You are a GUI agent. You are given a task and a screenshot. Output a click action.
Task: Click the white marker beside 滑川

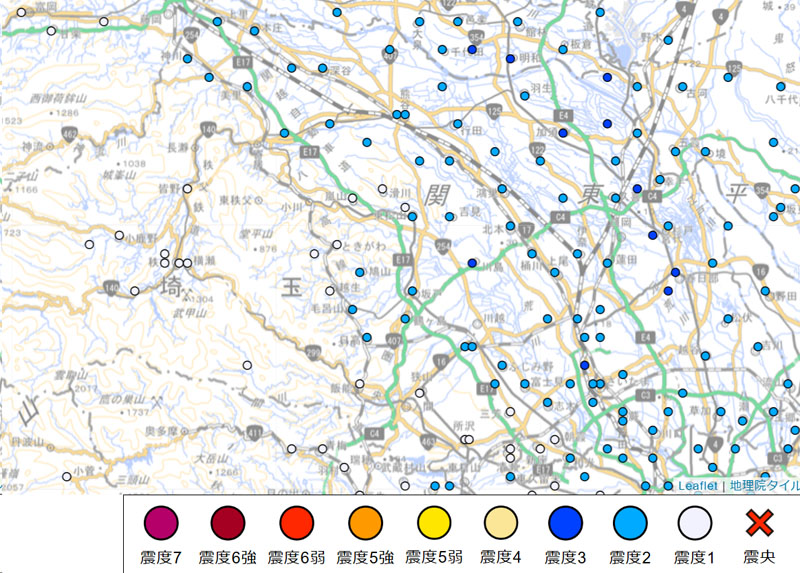tap(382, 189)
